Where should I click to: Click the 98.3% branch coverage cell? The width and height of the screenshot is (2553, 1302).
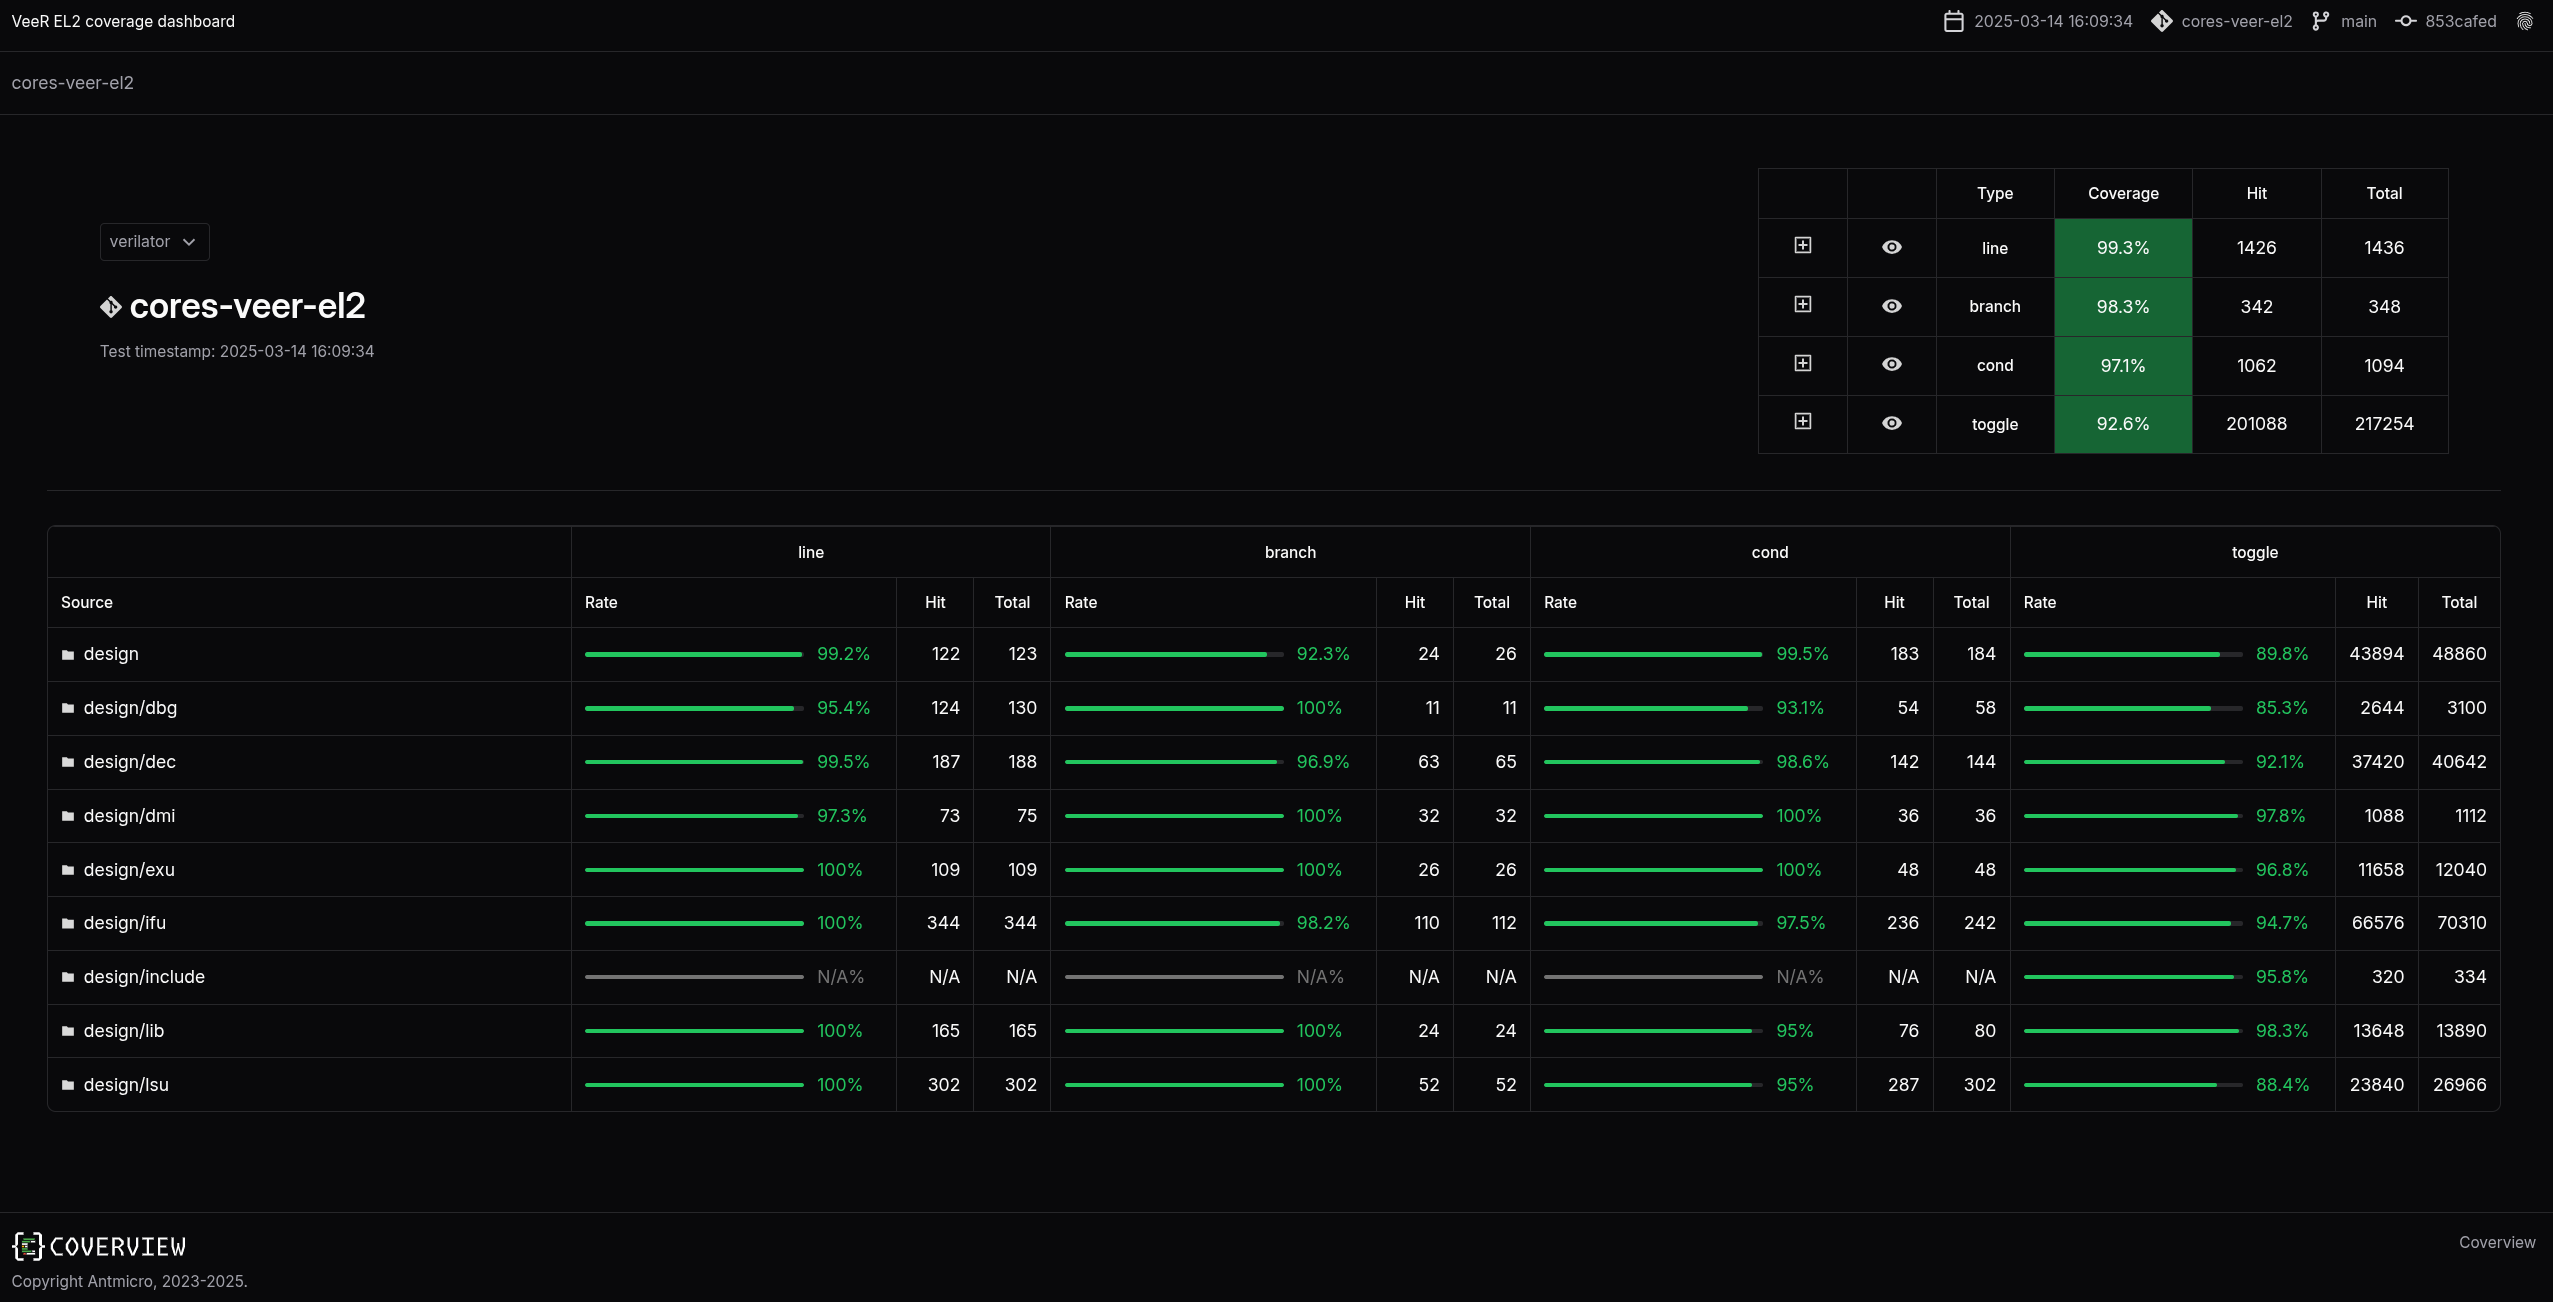coord(2123,307)
